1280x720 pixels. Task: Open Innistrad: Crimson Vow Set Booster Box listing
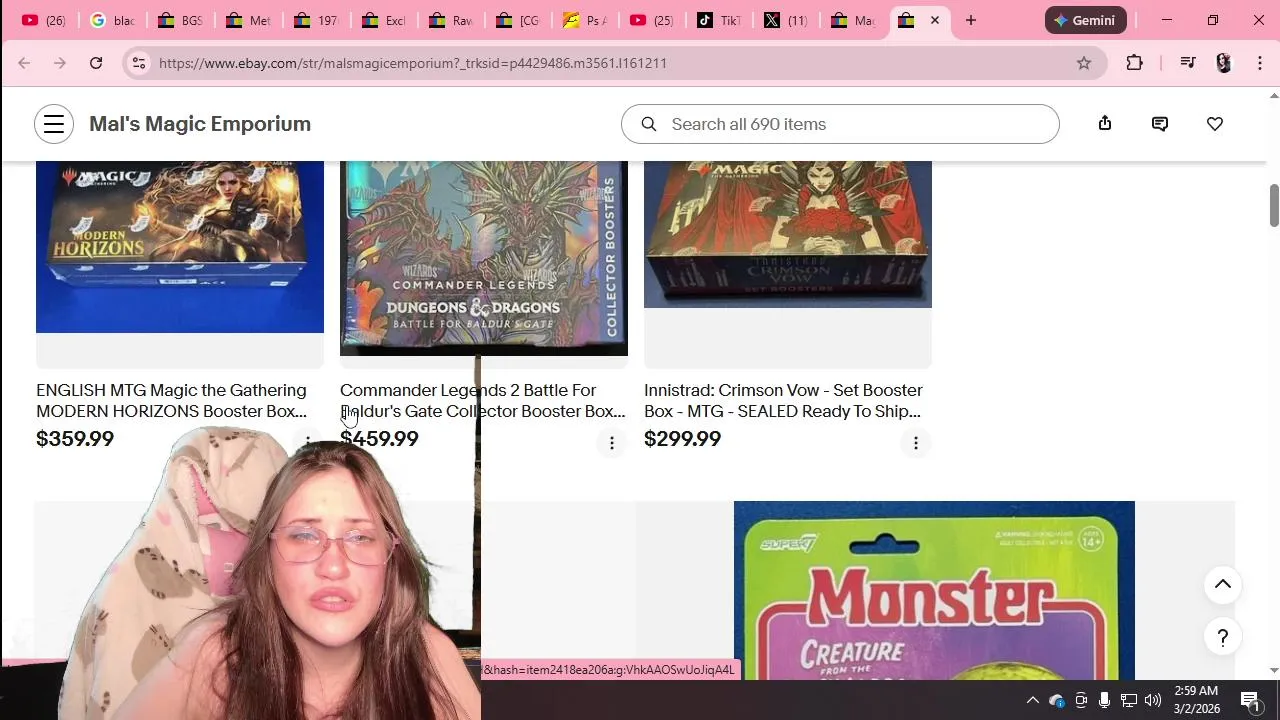coord(783,401)
